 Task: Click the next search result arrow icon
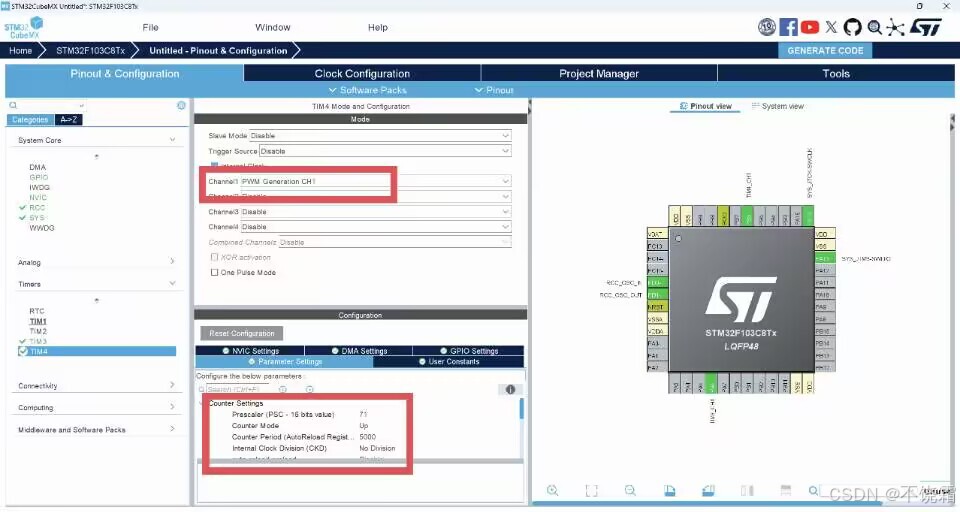(x=310, y=390)
